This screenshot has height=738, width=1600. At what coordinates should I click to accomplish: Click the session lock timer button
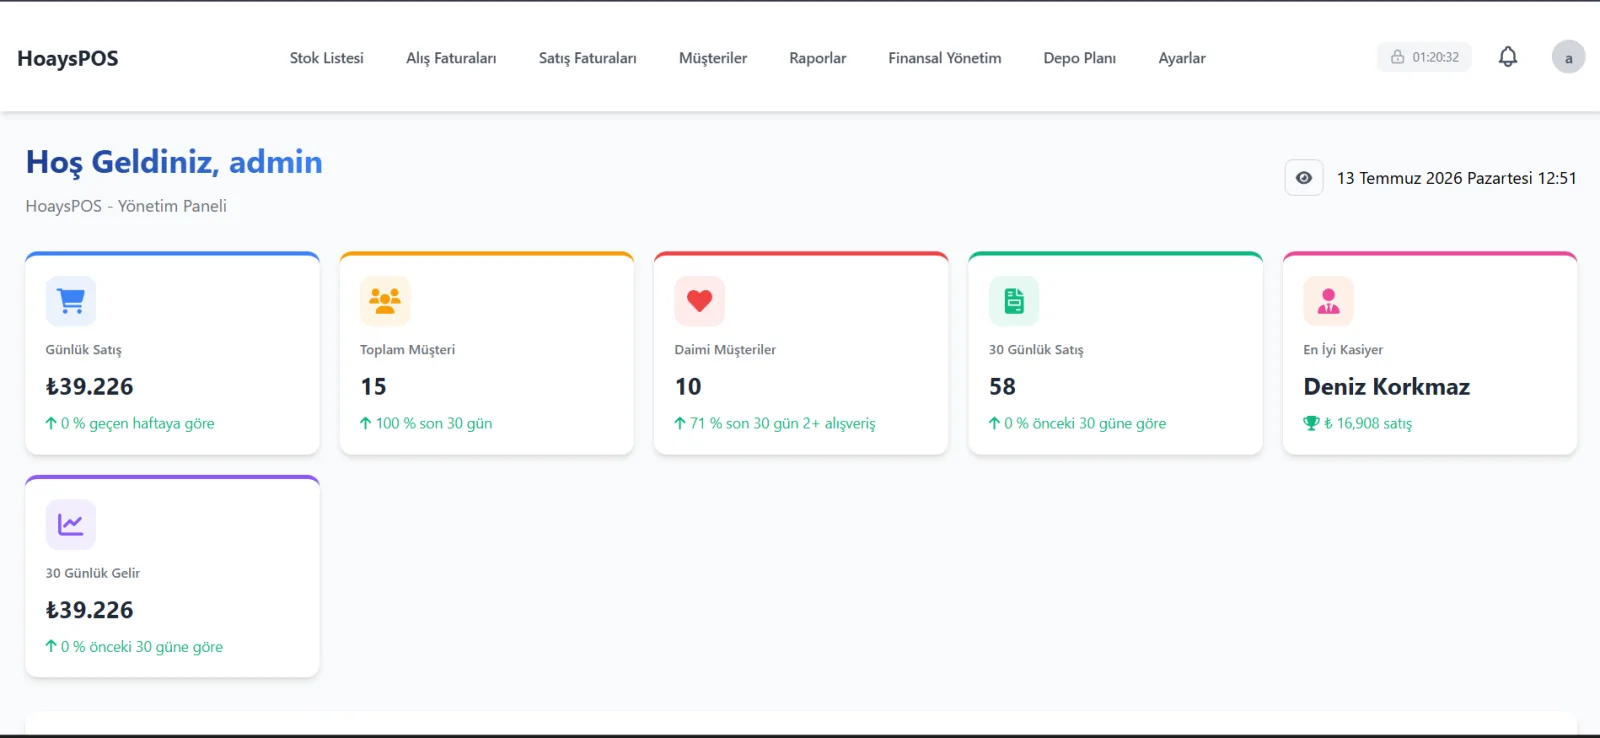tap(1424, 57)
